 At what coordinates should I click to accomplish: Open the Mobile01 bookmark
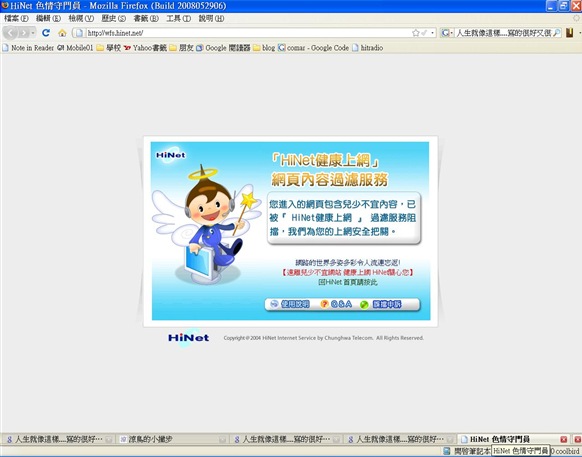coord(75,48)
